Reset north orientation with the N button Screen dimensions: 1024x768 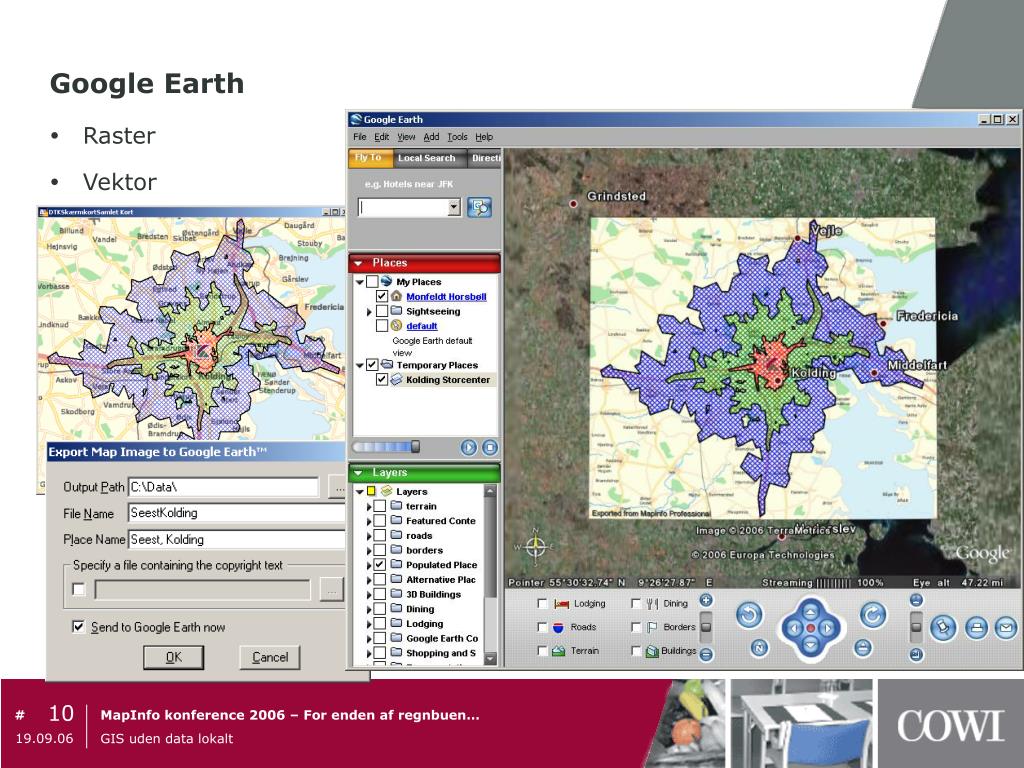tap(759, 647)
